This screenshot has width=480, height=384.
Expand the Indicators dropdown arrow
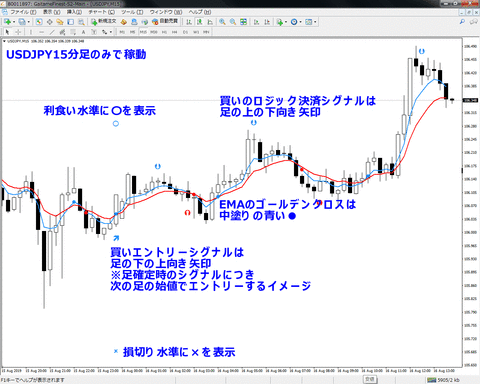(x=286, y=22)
